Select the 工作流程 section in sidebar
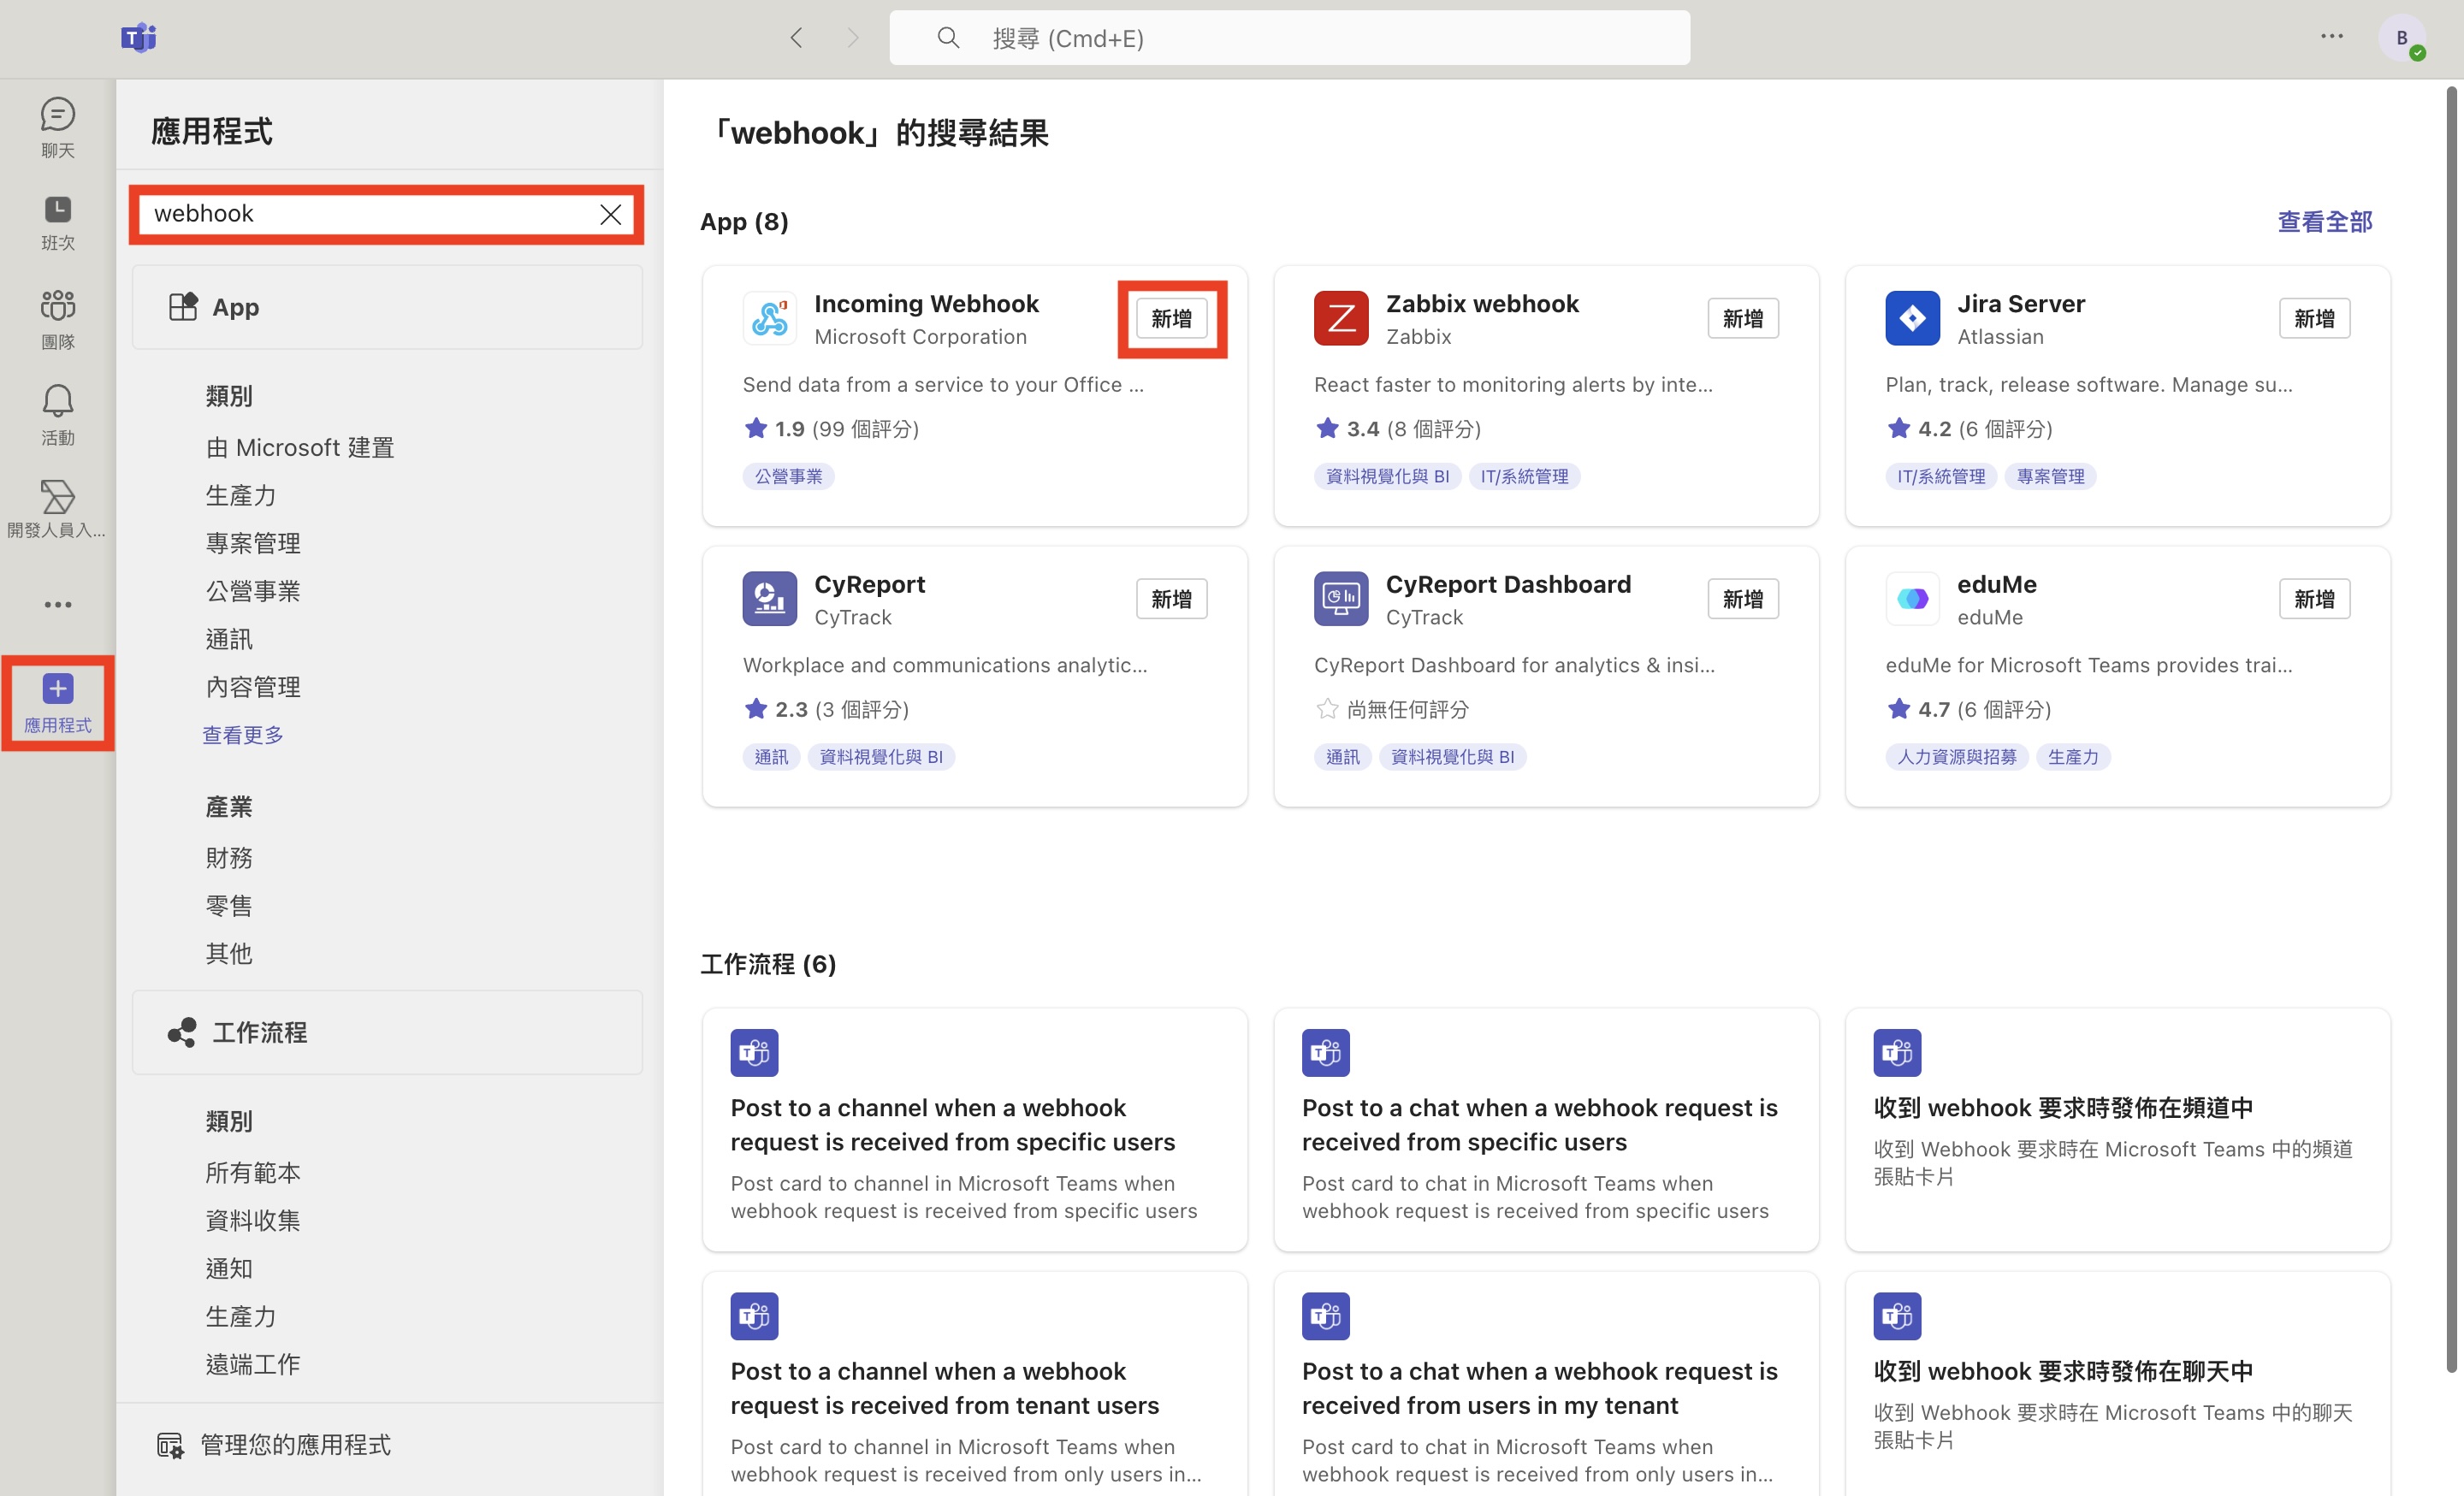Viewport: 2464px width, 1496px height. coord(387,1033)
